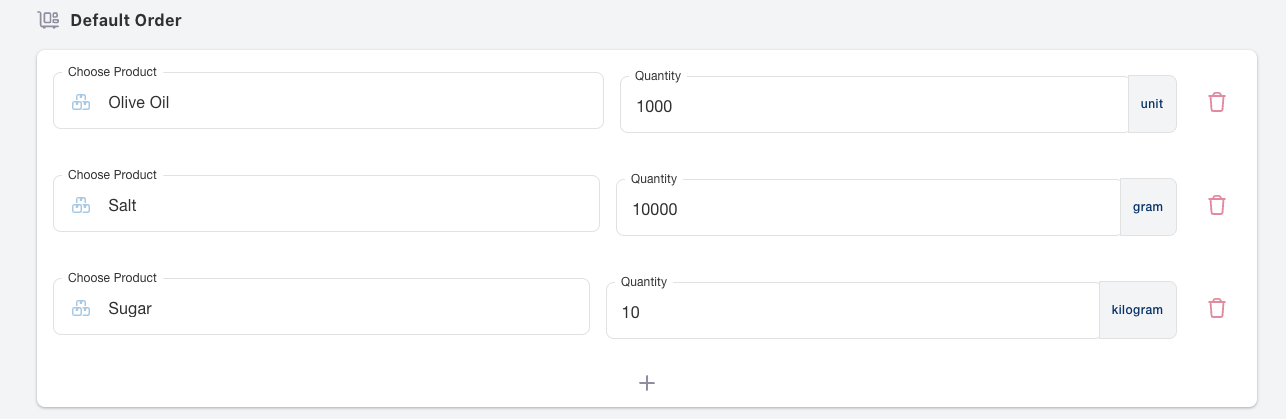
Task: Click the trash icon beside Sugar
Action: point(1216,308)
